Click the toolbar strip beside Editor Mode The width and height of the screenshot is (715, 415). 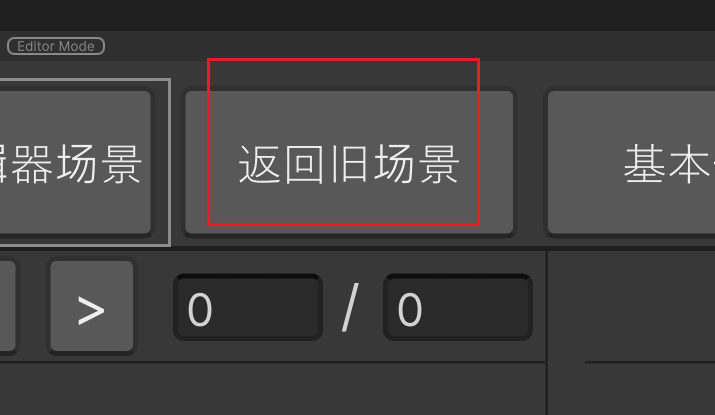point(409,46)
